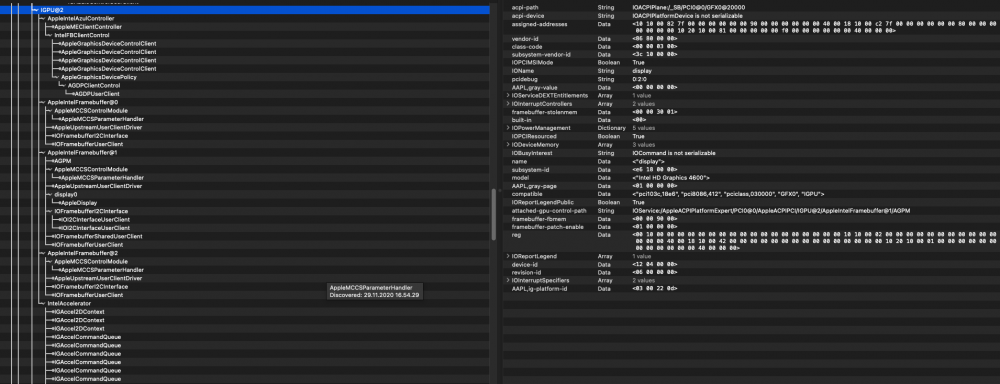Select the built-in property row
The width and height of the screenshot is (1000, 384).
[x=751, y=120]
